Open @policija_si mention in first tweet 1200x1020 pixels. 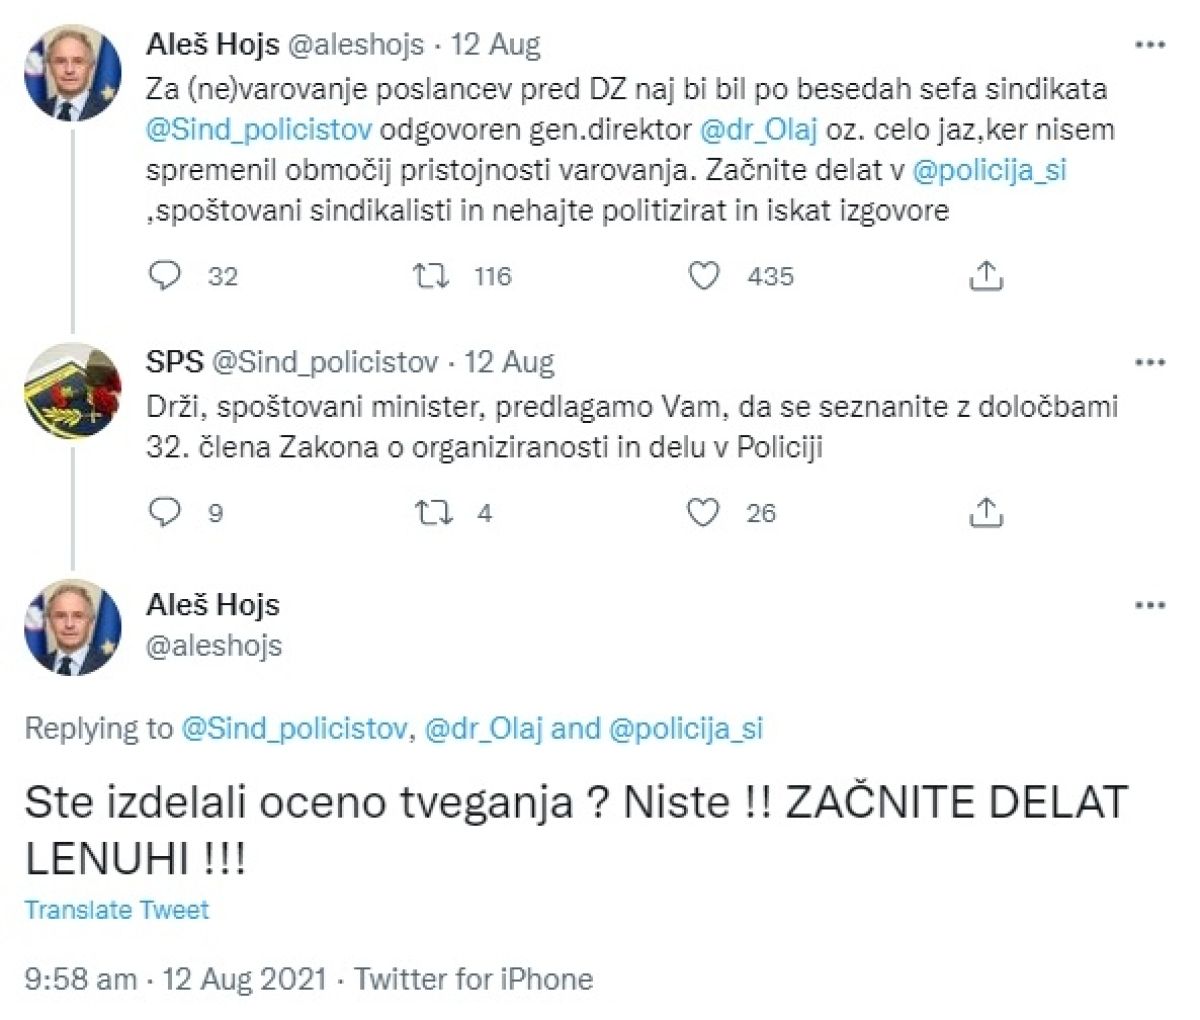[x=989, y=171]
